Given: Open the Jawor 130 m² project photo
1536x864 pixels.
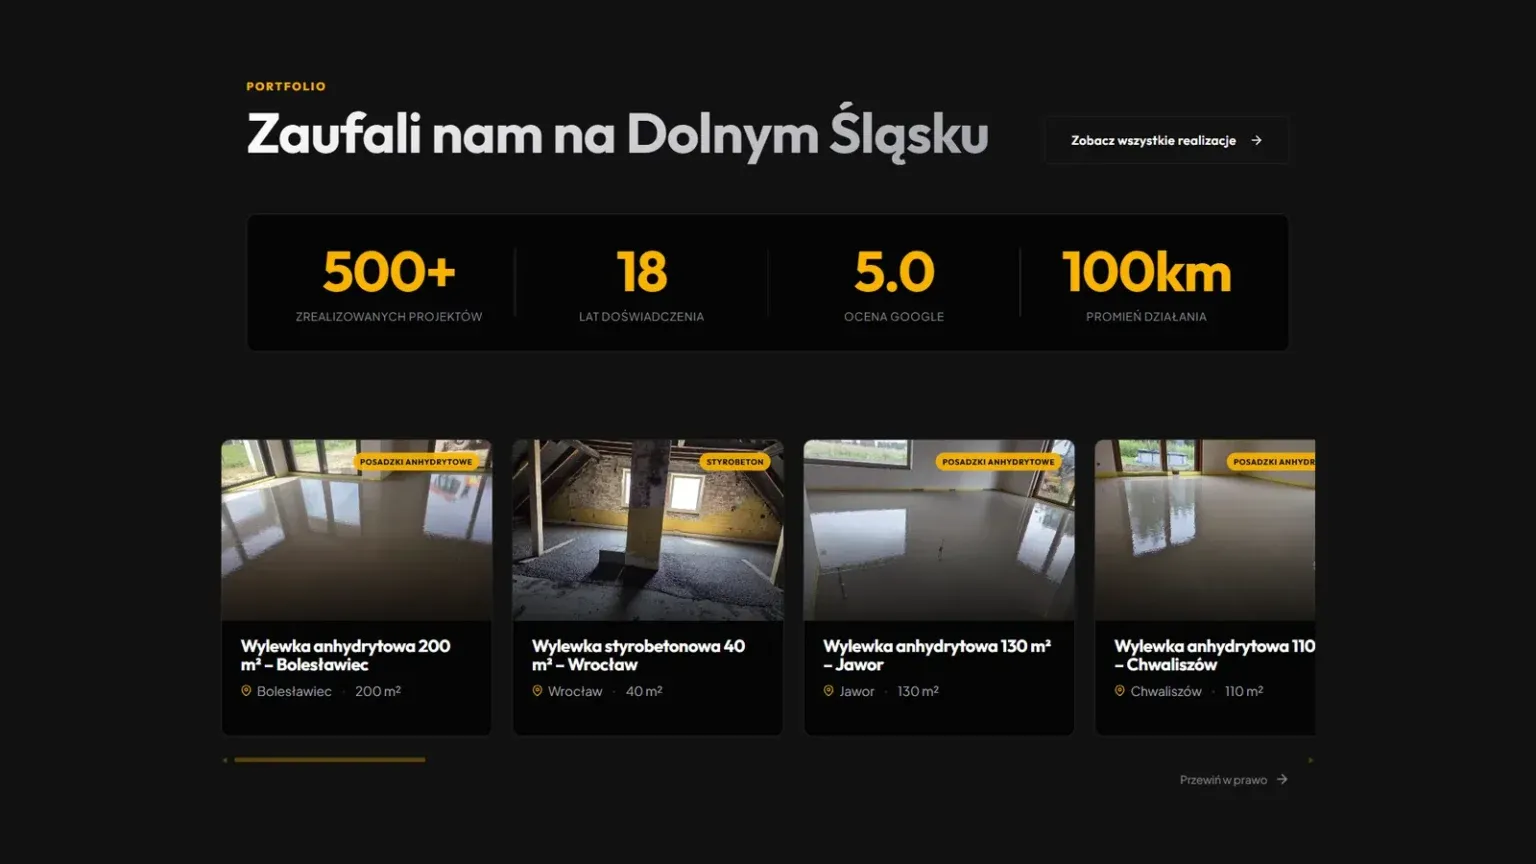Looking at the screenshot, I should (939, 530).
